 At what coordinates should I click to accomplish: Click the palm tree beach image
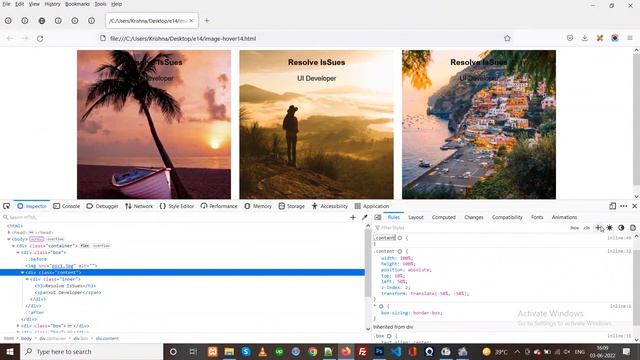154,124
